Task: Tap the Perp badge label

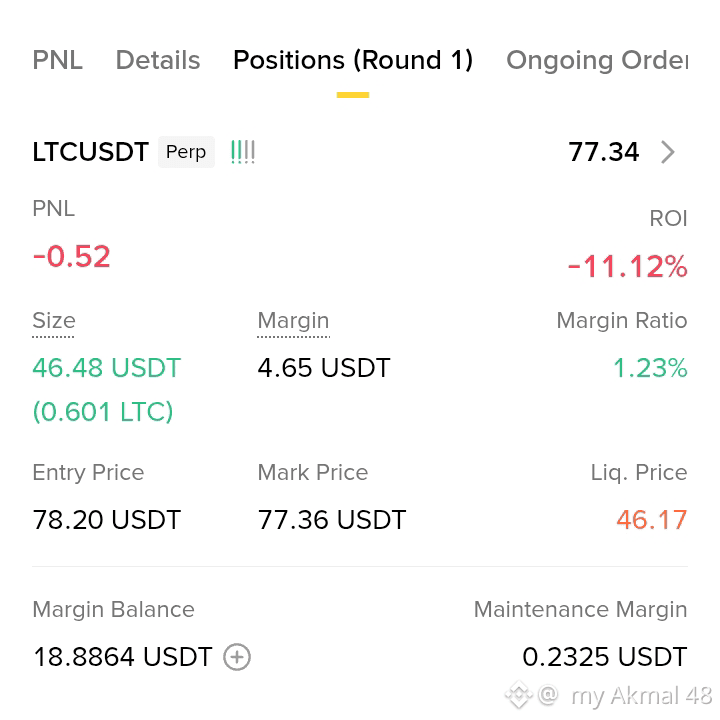Action: coord(186,152)
